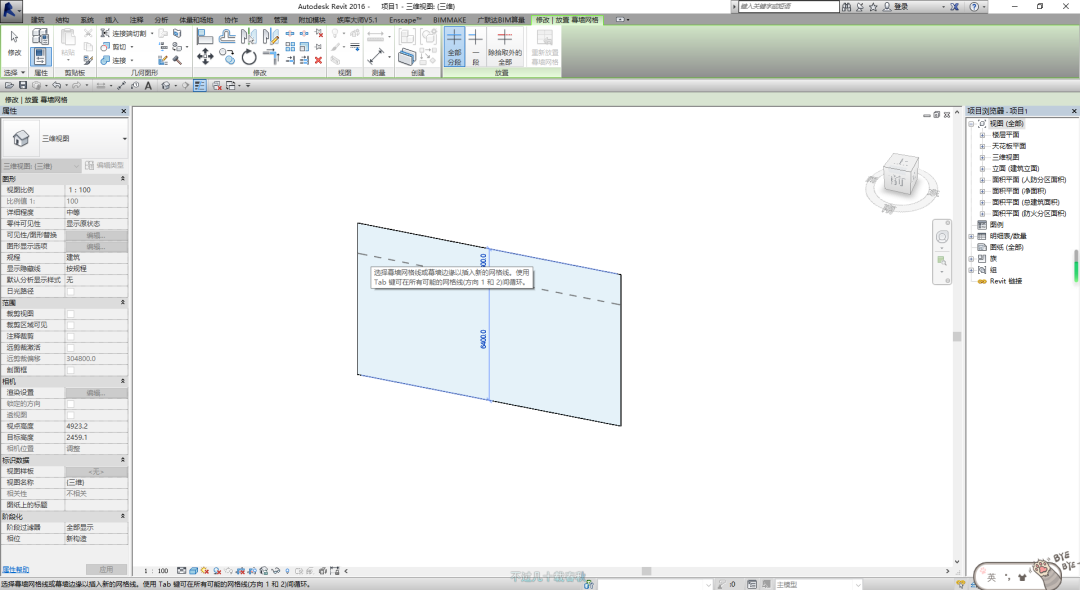Check the 剖面框 checkbox

coord(70,369)
